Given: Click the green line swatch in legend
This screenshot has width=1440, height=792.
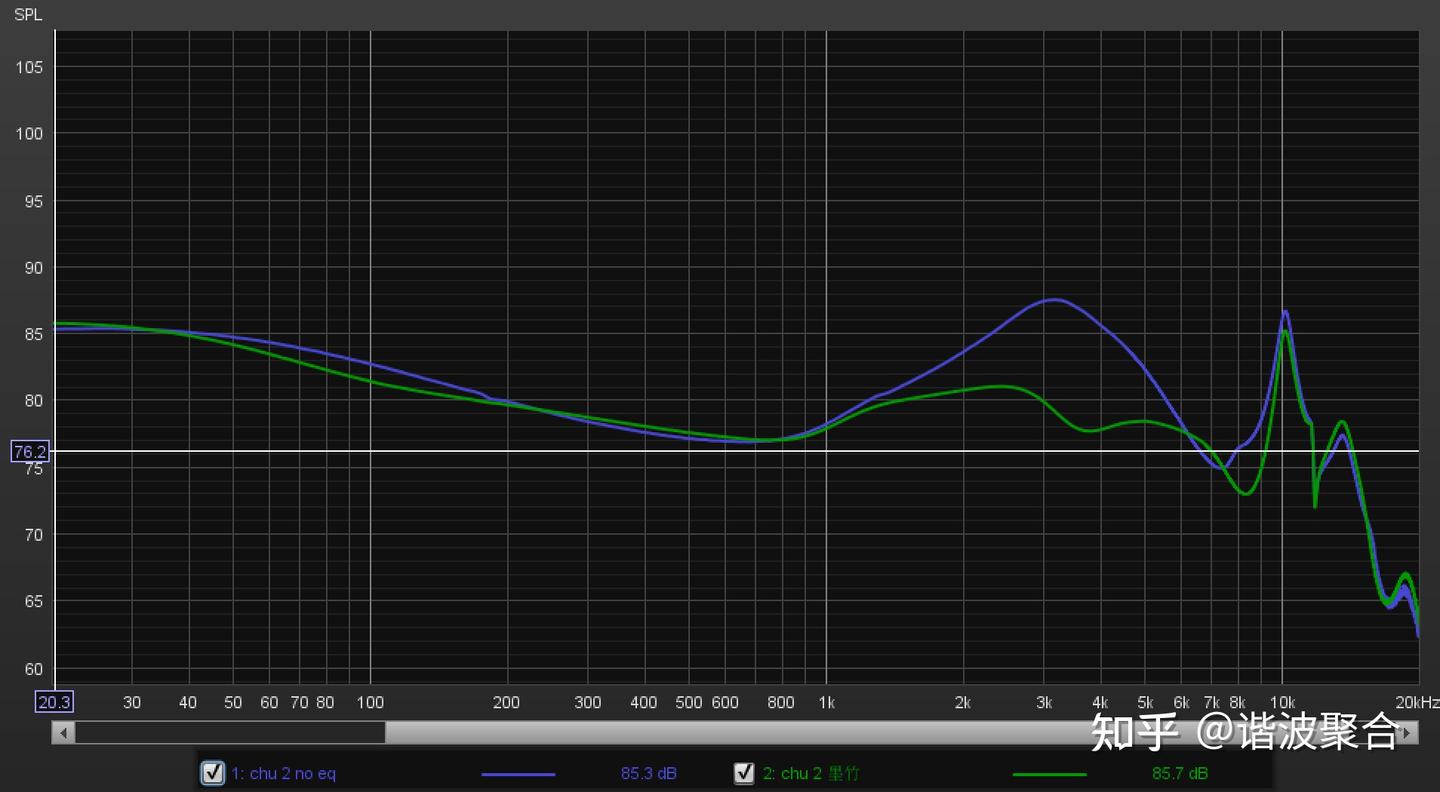Looking at the screenshot, I should (1049, 774).
